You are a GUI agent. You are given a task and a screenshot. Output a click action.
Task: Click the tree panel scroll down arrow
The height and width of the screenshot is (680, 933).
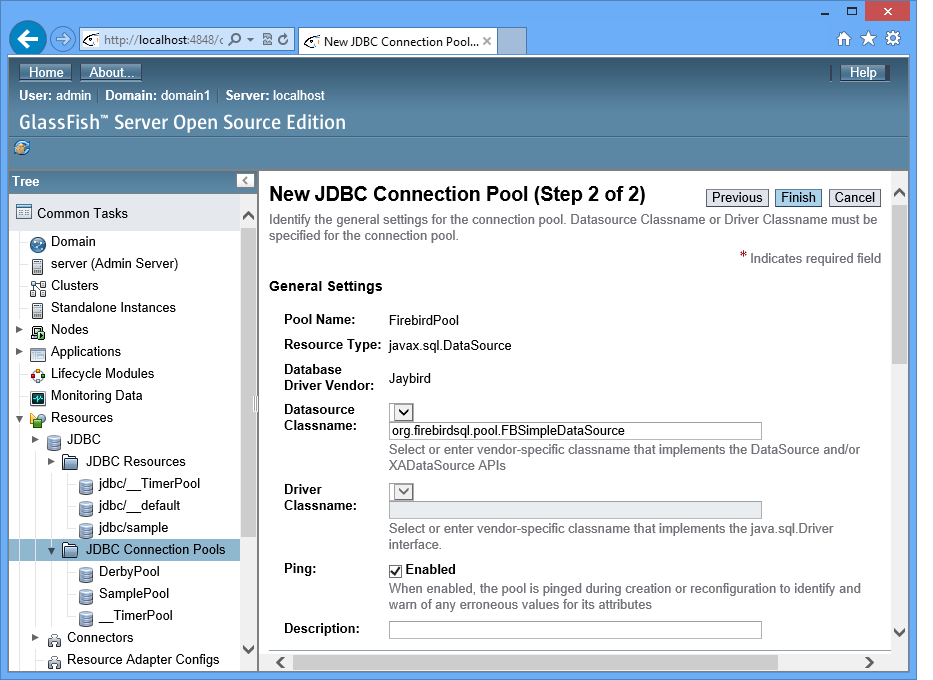pos(249,649)
